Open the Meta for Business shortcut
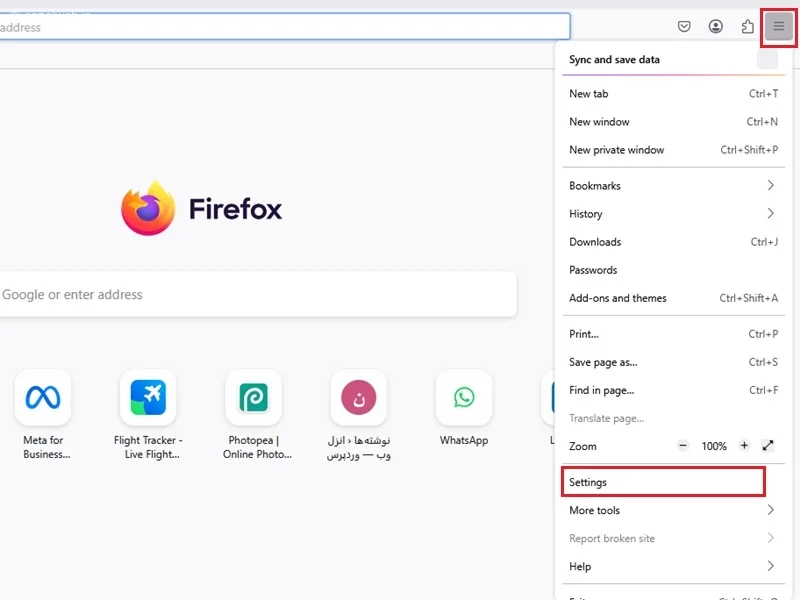Viewport: 800px width, 600px height. [x=43, y=398]
